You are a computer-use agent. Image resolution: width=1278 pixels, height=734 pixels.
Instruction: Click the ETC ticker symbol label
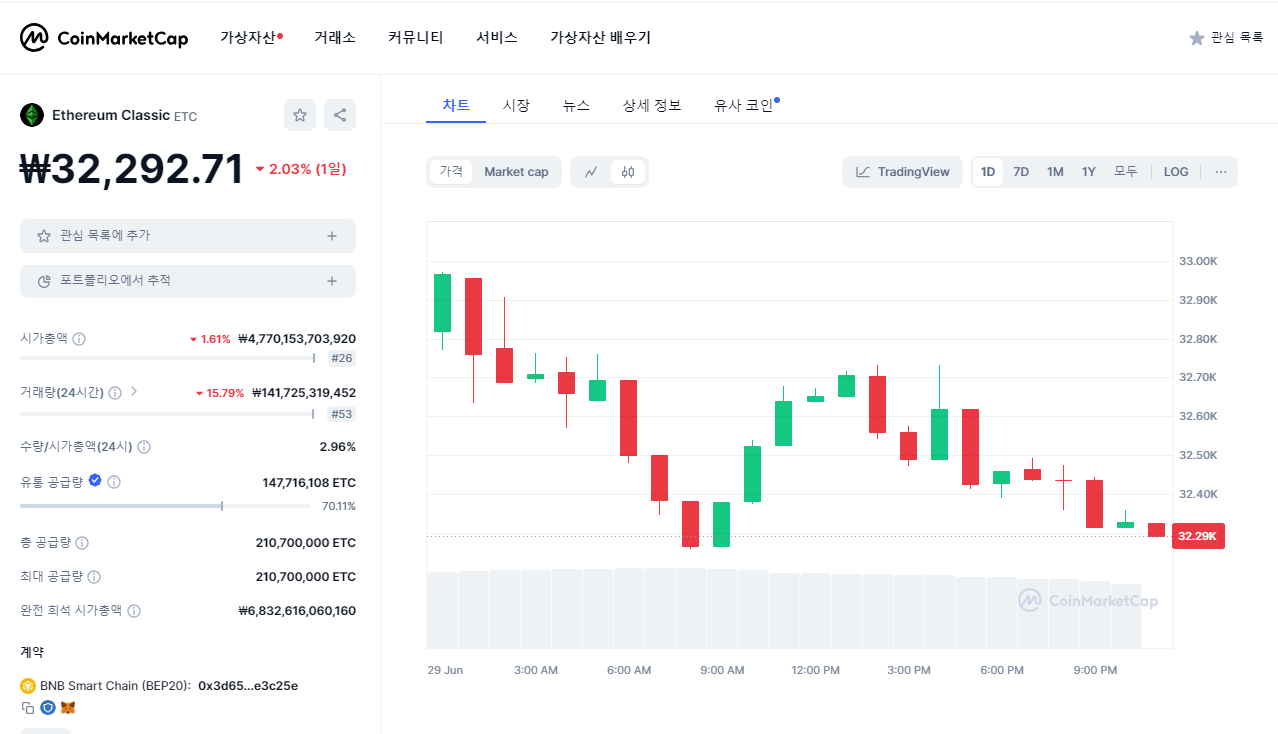tap(186, 117)
